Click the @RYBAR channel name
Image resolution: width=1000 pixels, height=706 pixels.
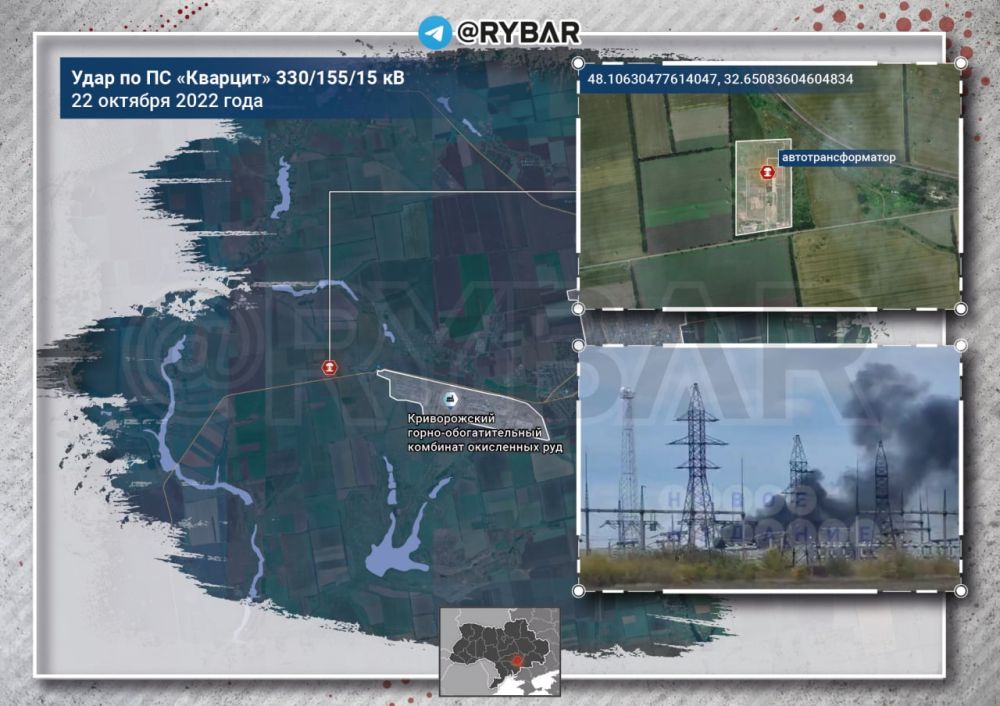tap(518, 32)
